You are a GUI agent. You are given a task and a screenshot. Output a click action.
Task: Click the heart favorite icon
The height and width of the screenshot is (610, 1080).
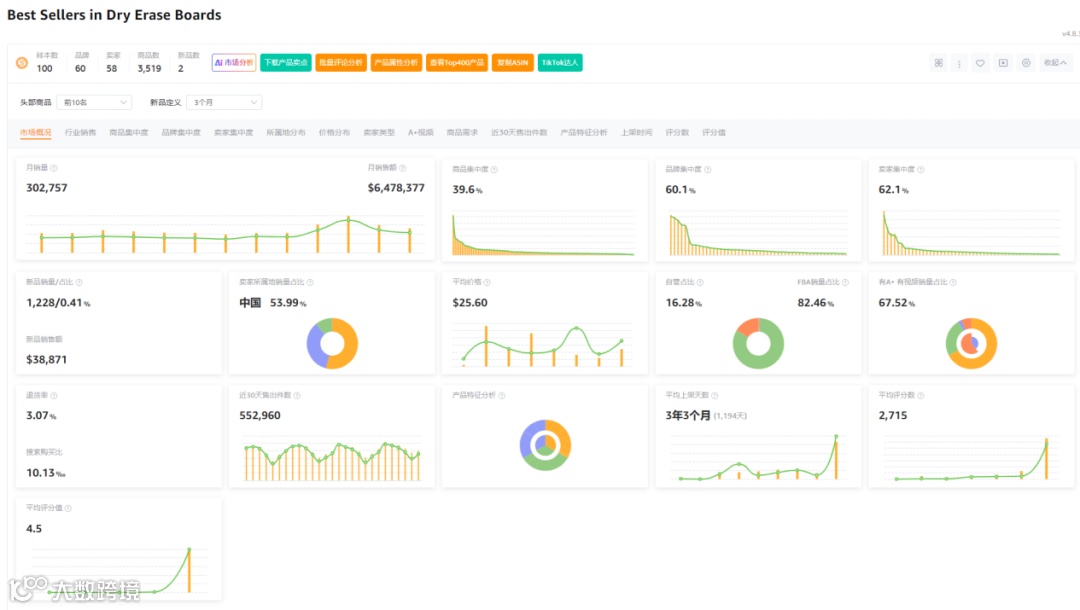(x=980, y=63)
